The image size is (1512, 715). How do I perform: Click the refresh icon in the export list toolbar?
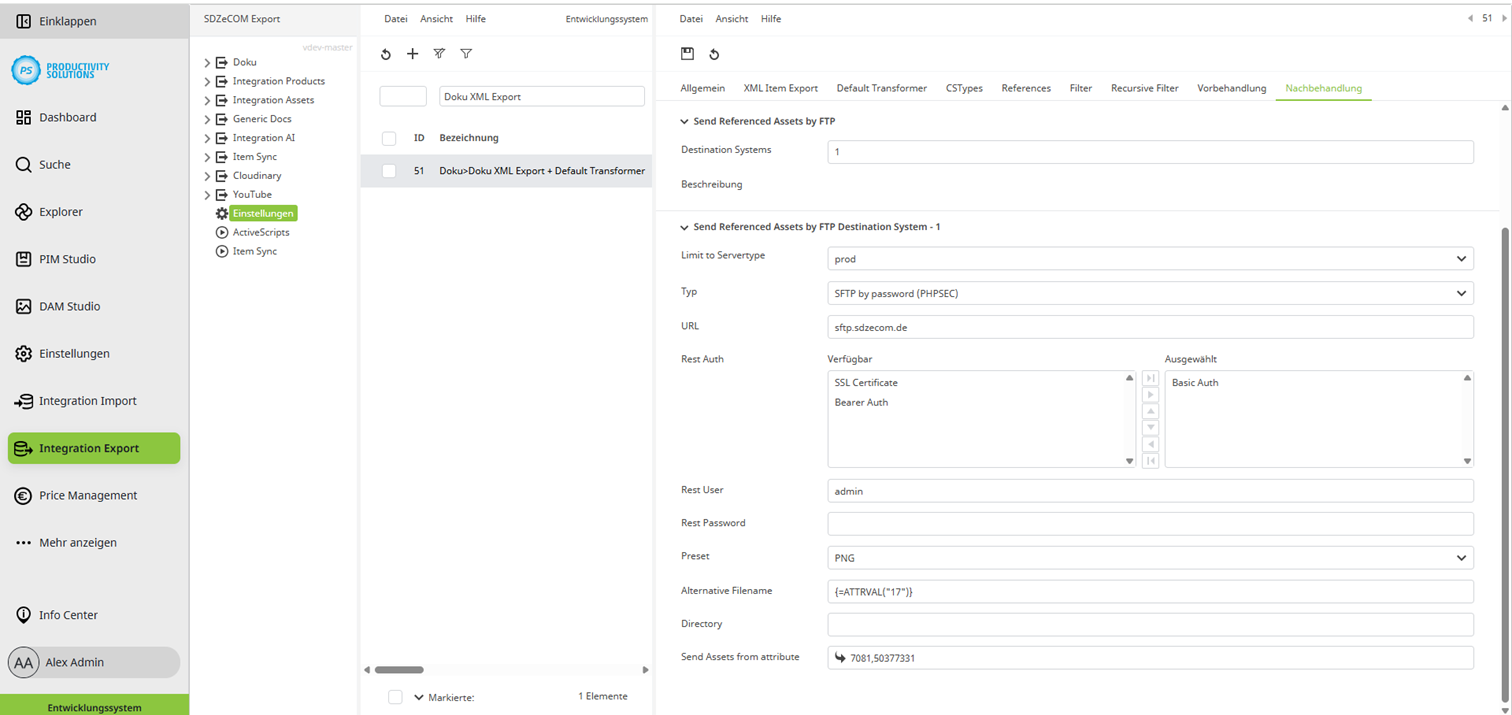[x=386, y=54]
